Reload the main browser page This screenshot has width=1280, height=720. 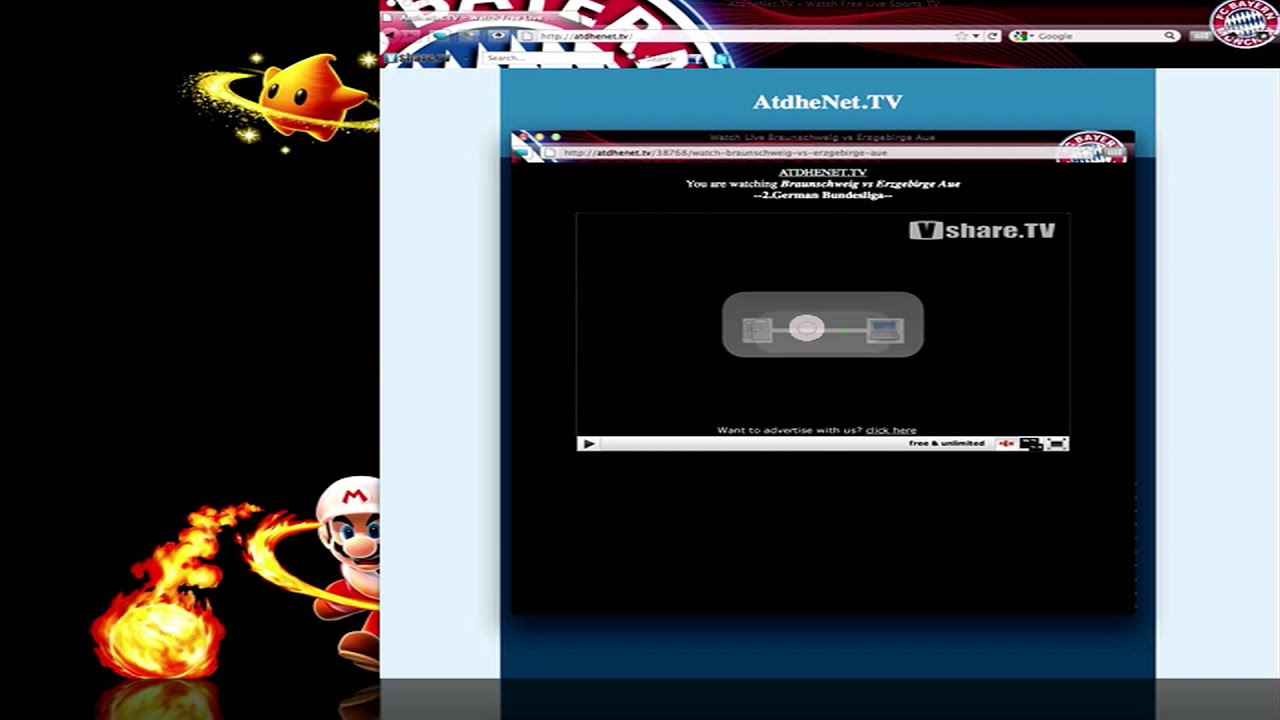pos(993,36)
